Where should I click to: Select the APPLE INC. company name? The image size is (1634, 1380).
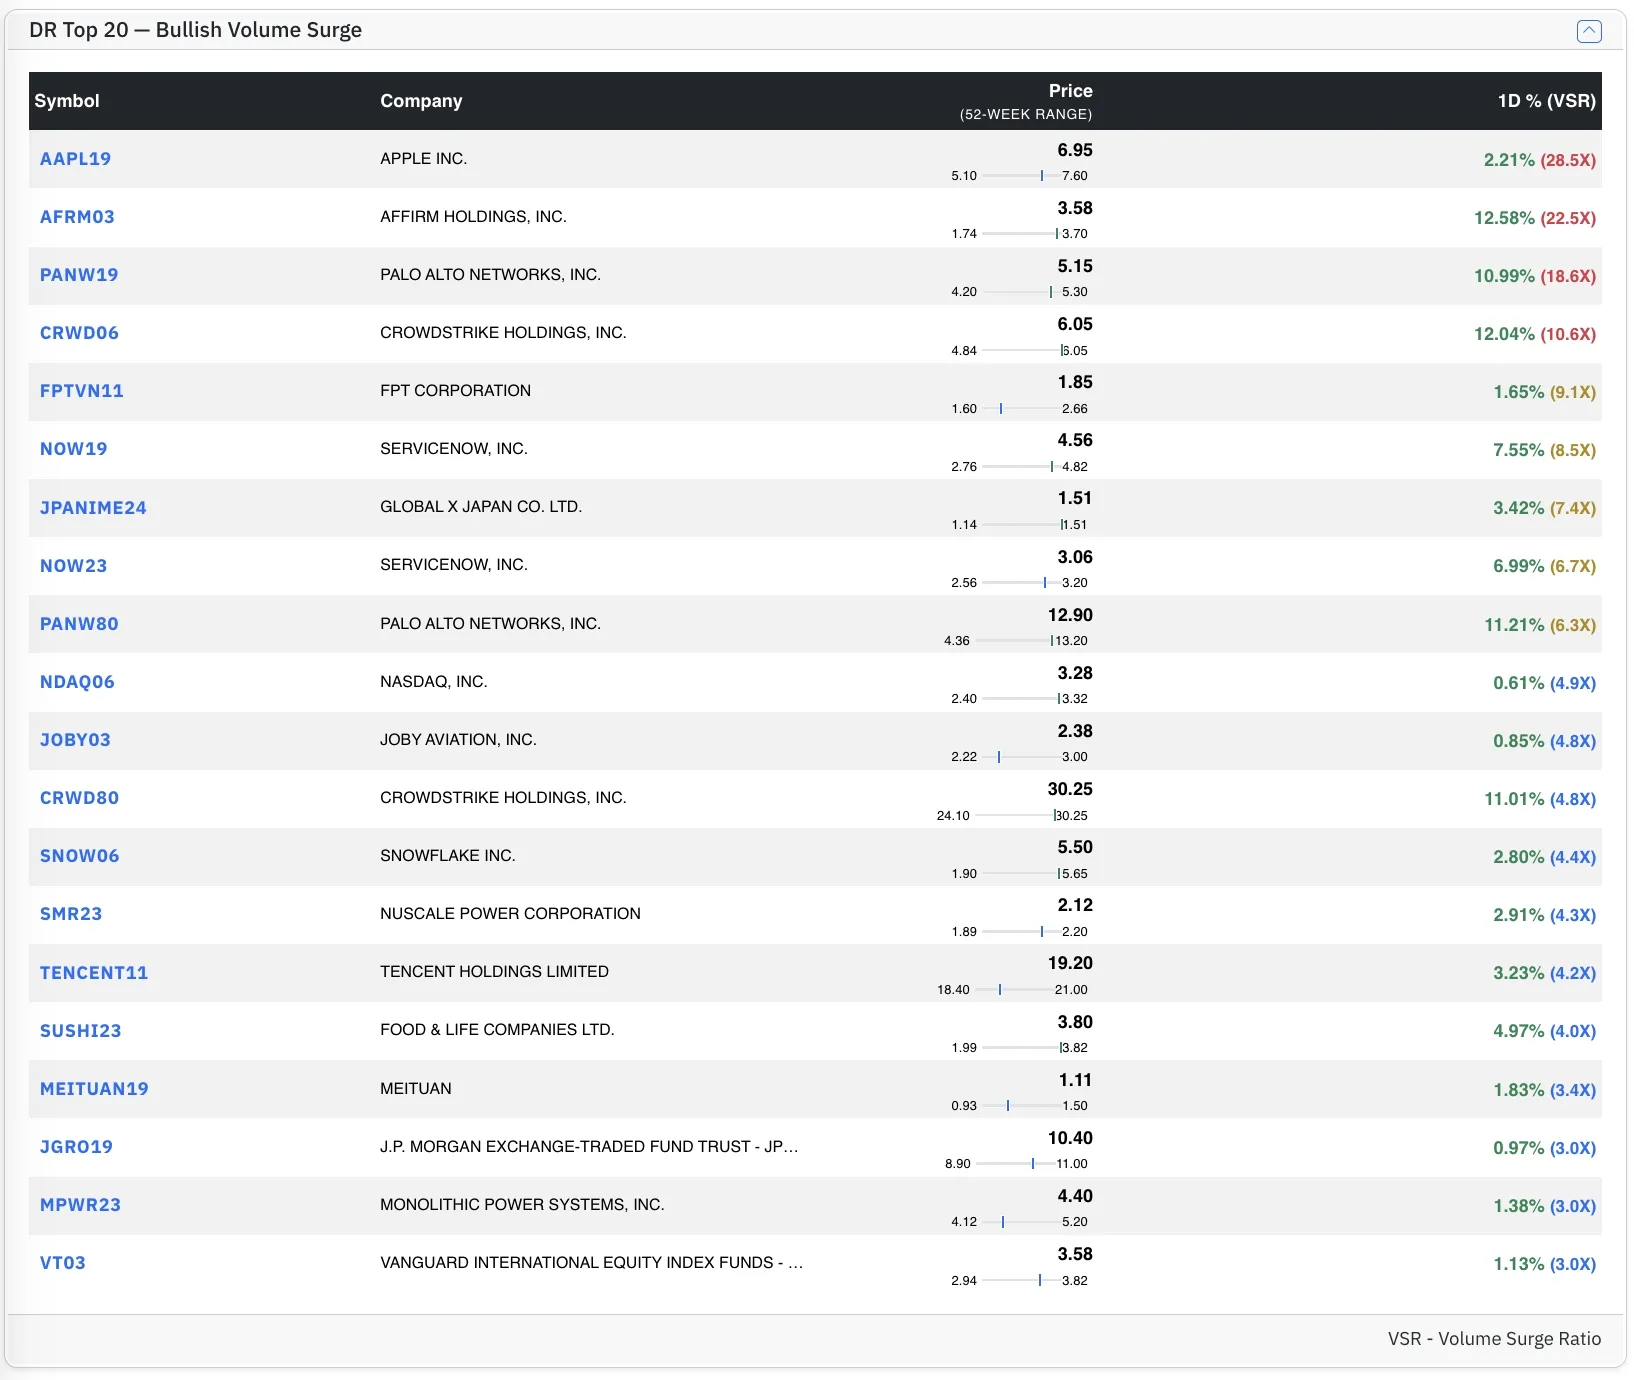[x=423, y=159]
